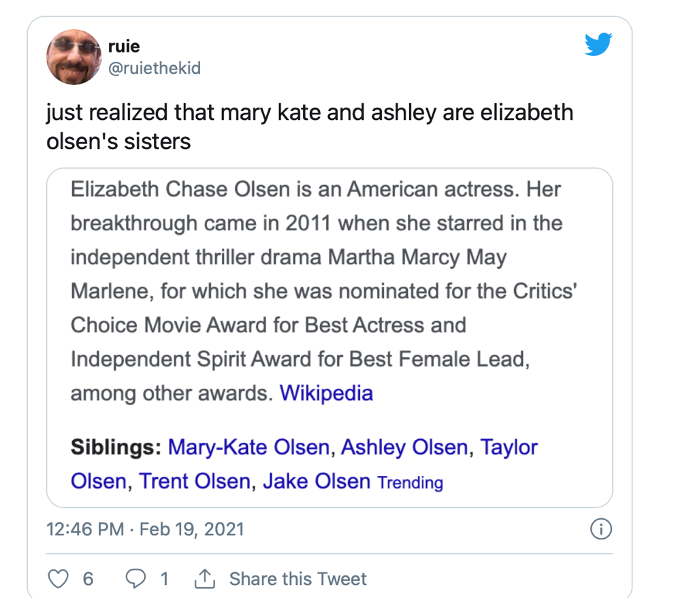Click the Taylor Olsen link
This screenshot has width=675, height=600.
509,447
